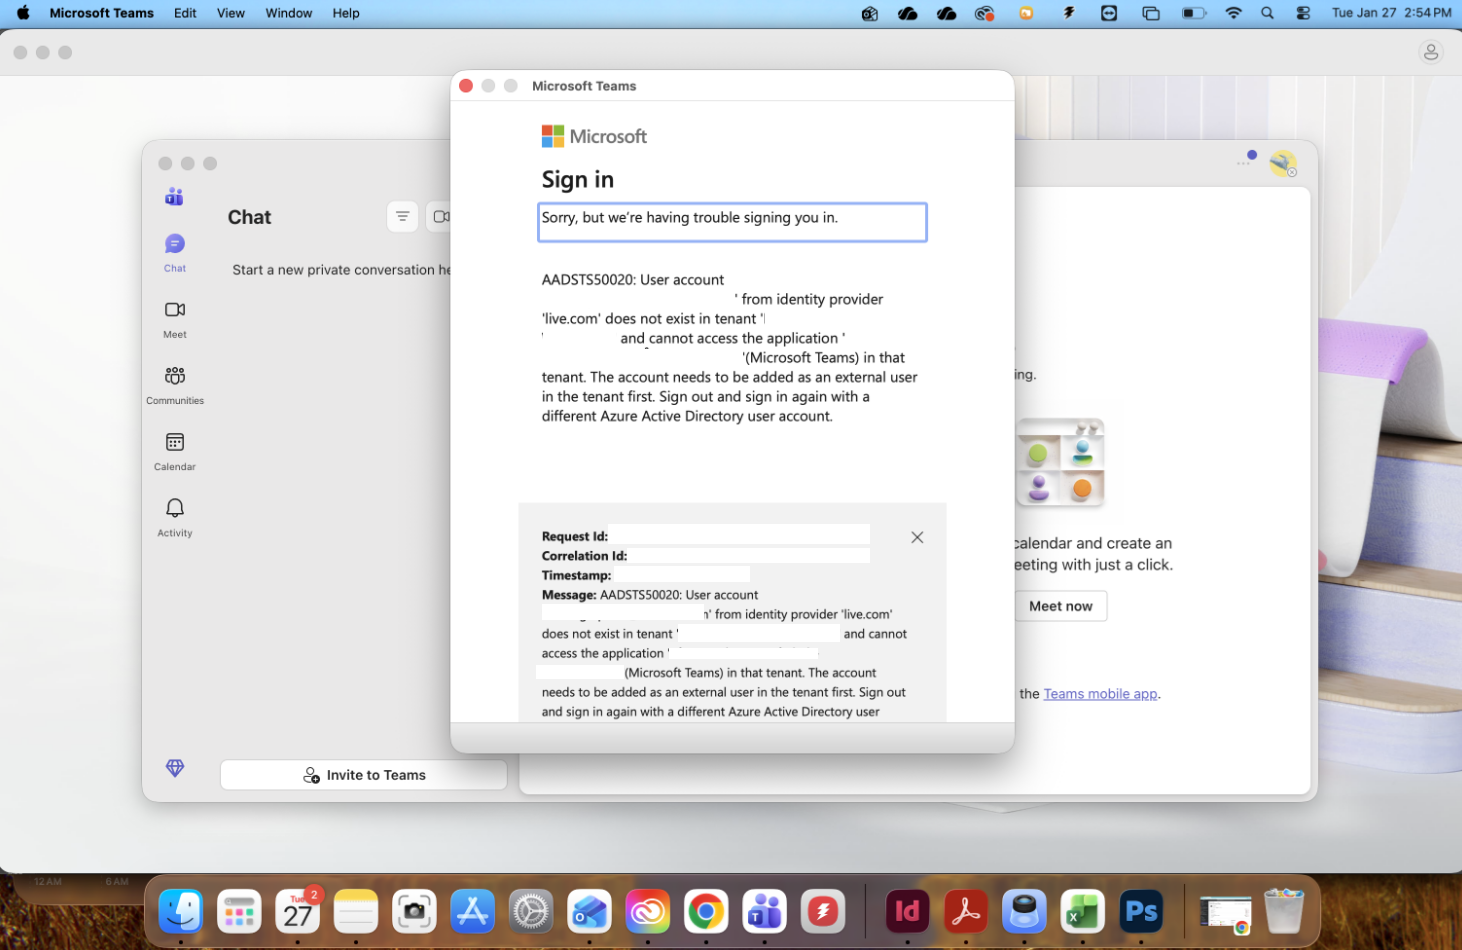Image resolution: width=1462 pixels, height=950 pixels.
Task: Open the Teams mobile app link
Action: click(x=1100, y=694)
